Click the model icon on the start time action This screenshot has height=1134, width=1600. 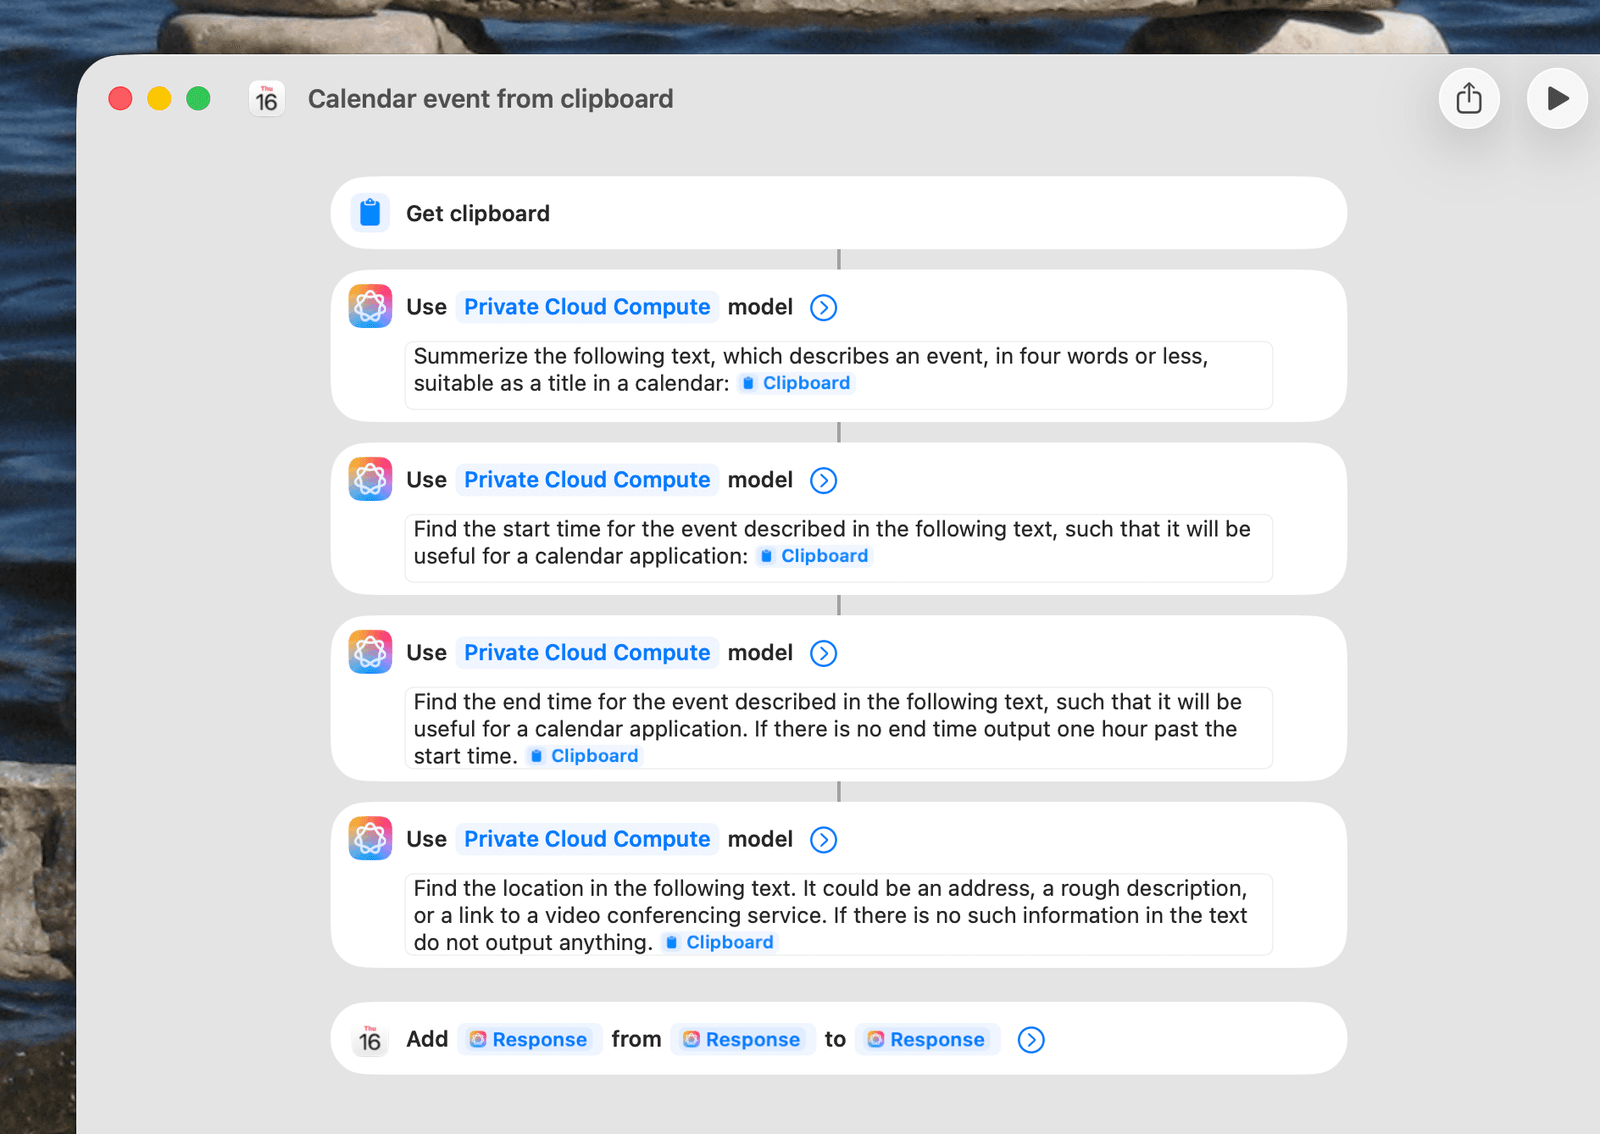click(x=370, y=480)
